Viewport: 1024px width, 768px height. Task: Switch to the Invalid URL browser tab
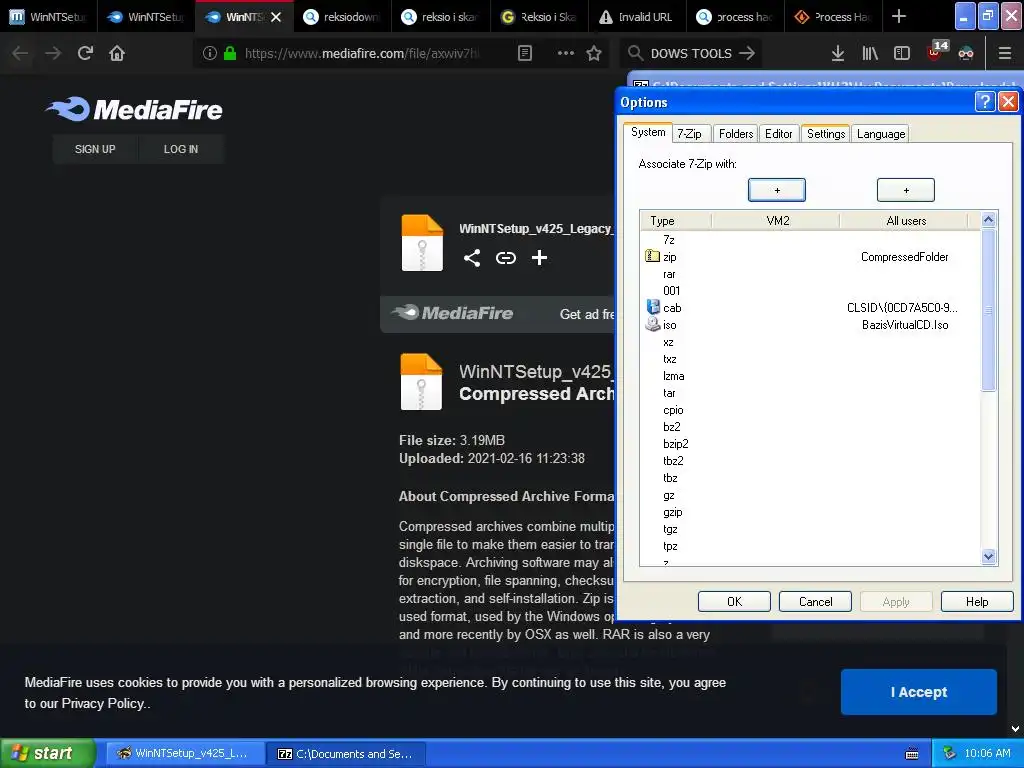[x=636, y=17]
